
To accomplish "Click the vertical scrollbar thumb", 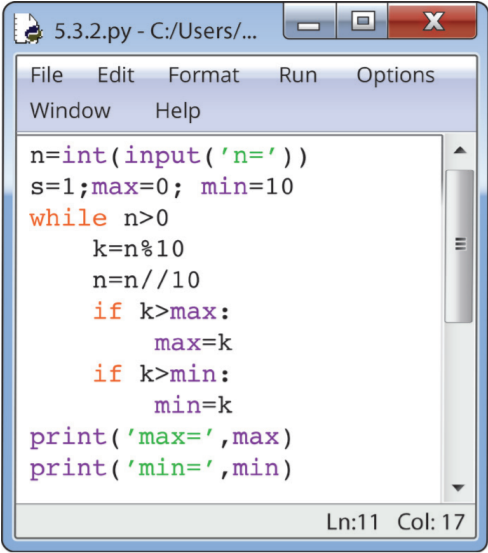I will click(459, 246).
